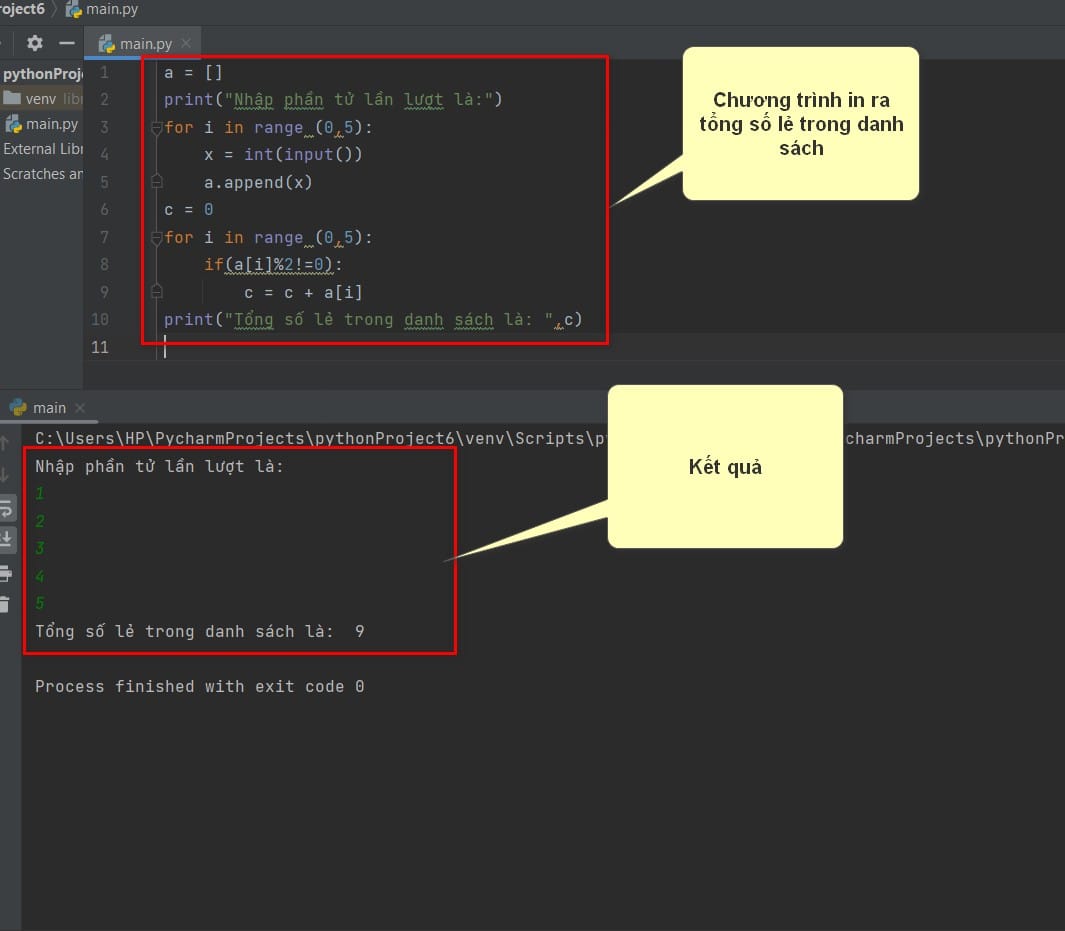1065x931 pixels.
Task: Click line number 11 in the gutter
Action: pos(100,348)
